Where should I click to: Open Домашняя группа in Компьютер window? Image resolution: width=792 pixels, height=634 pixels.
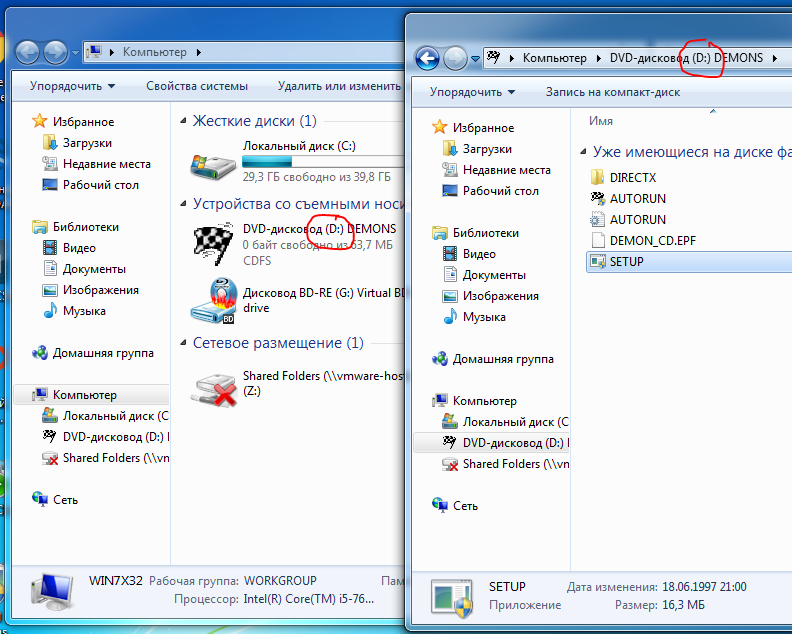(x=103, y=353)
